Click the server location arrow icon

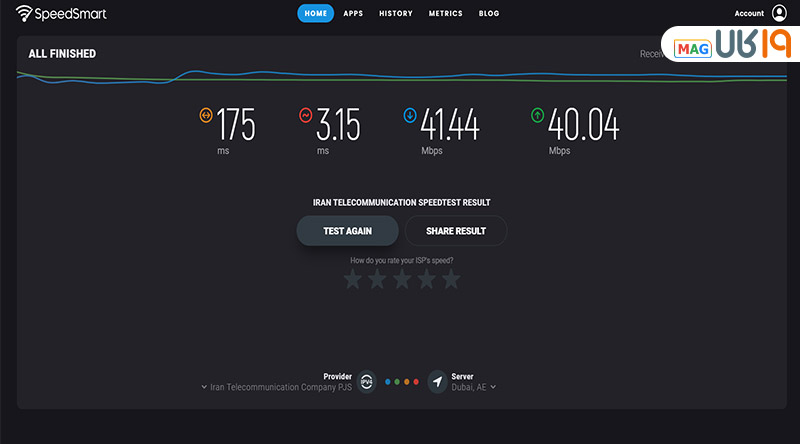tap(437, 381)
